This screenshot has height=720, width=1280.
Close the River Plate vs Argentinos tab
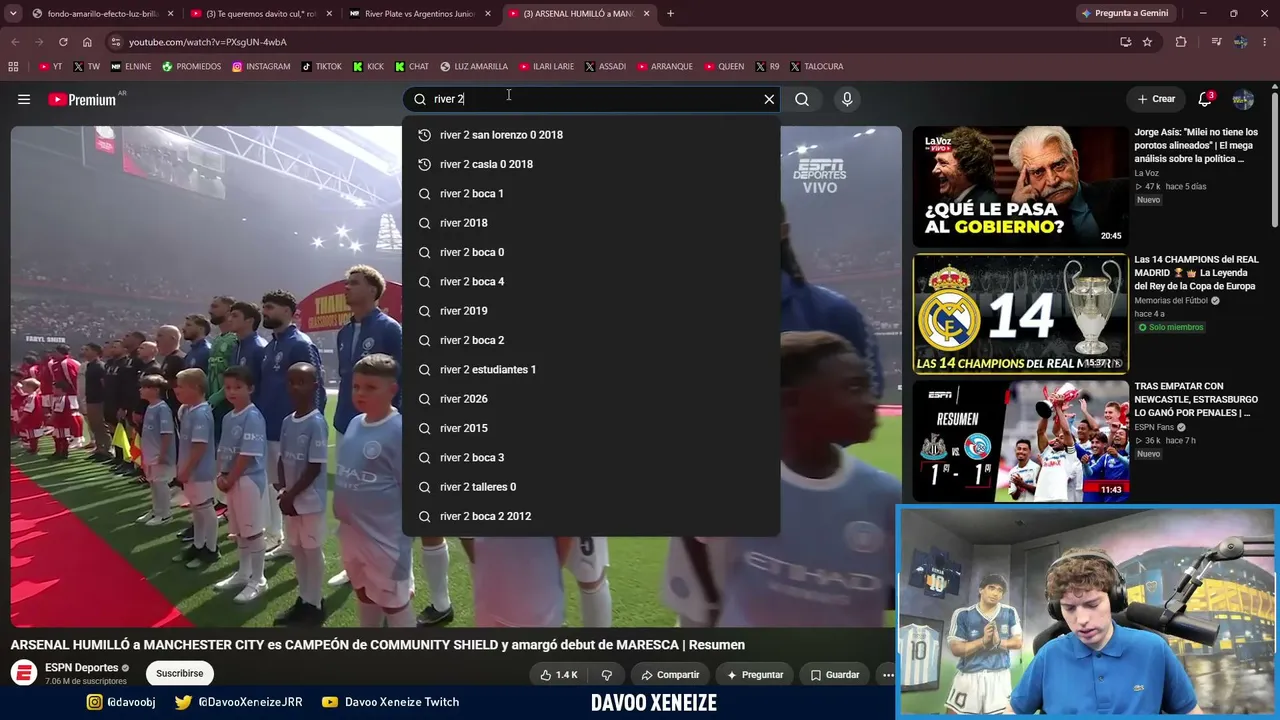(487, 14)
